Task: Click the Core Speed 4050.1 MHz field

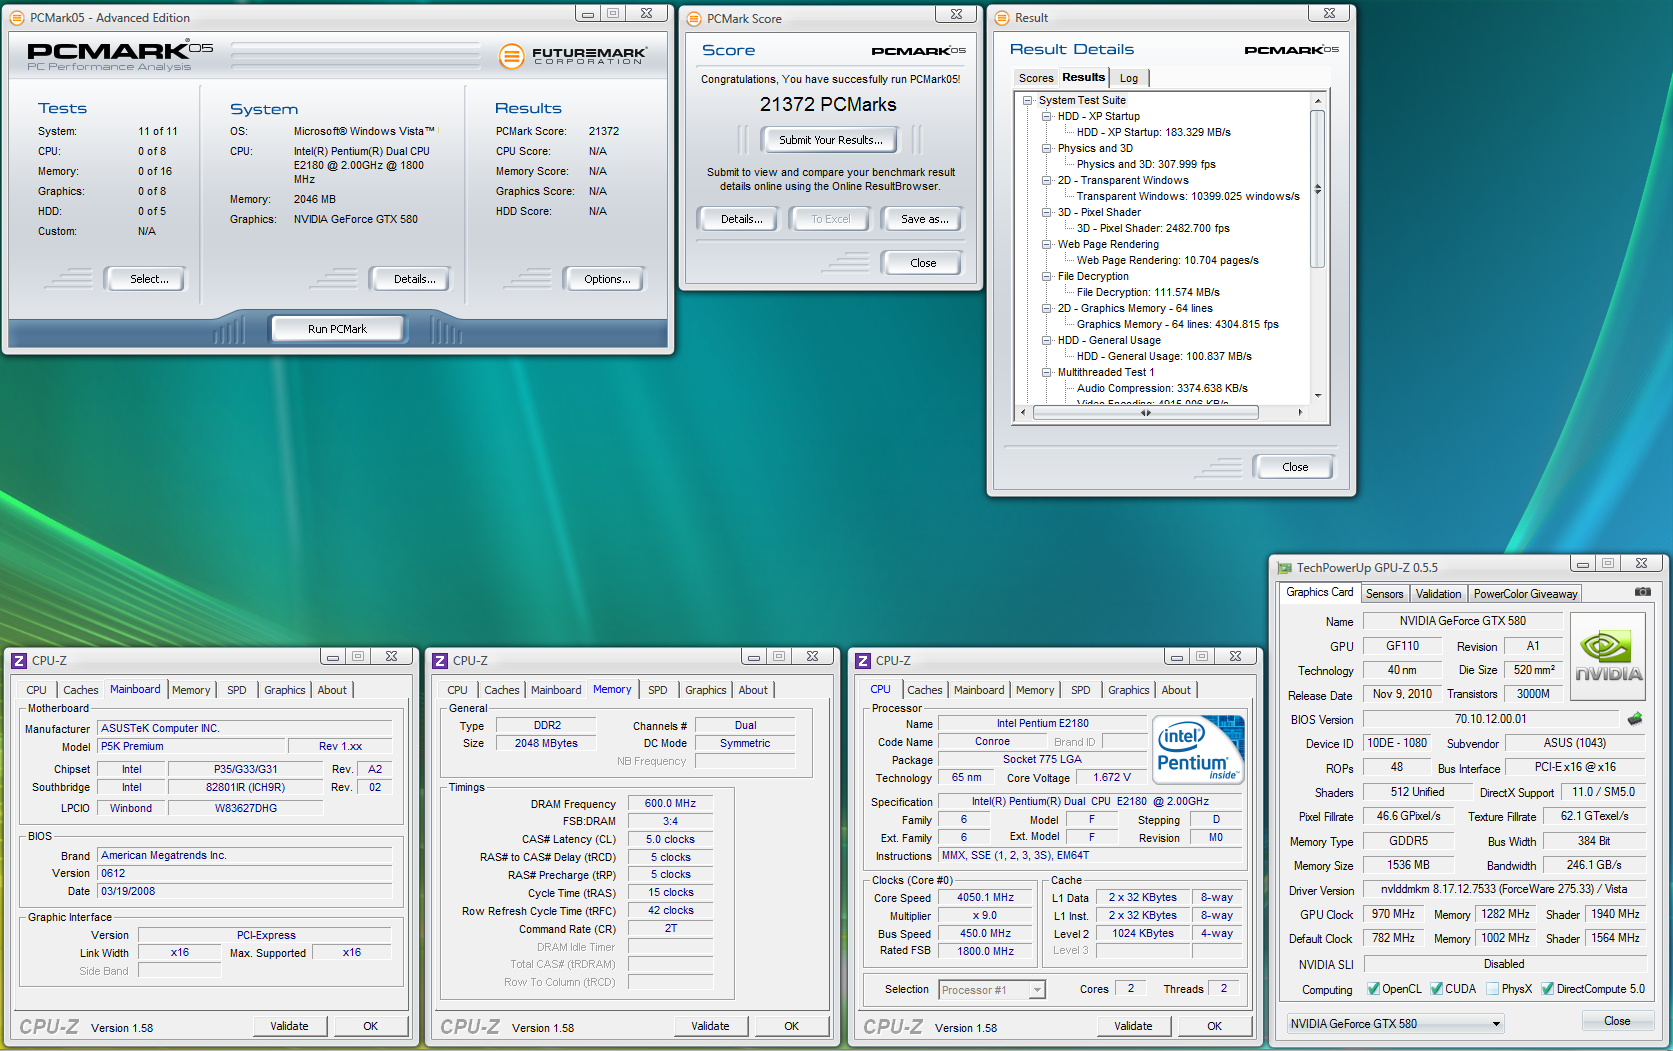Action: click(985, 898)
